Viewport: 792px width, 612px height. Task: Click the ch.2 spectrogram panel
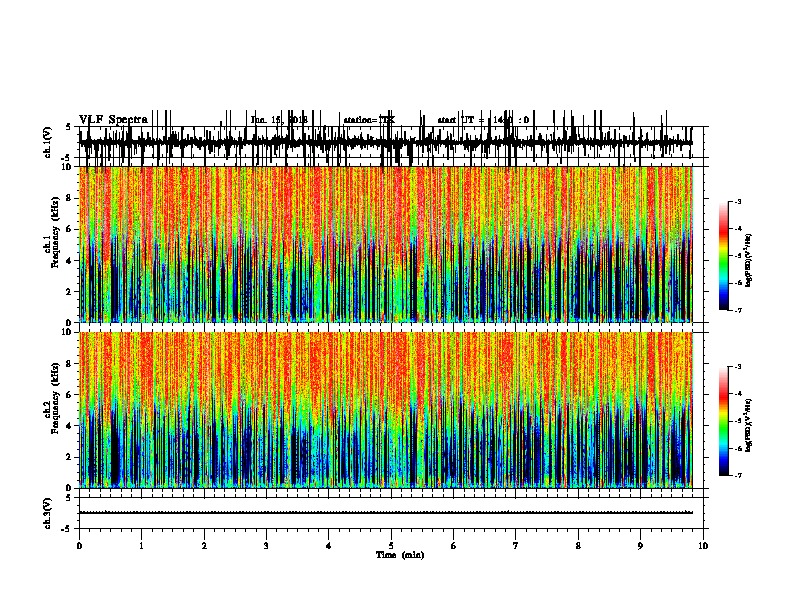tap(386, 410)
